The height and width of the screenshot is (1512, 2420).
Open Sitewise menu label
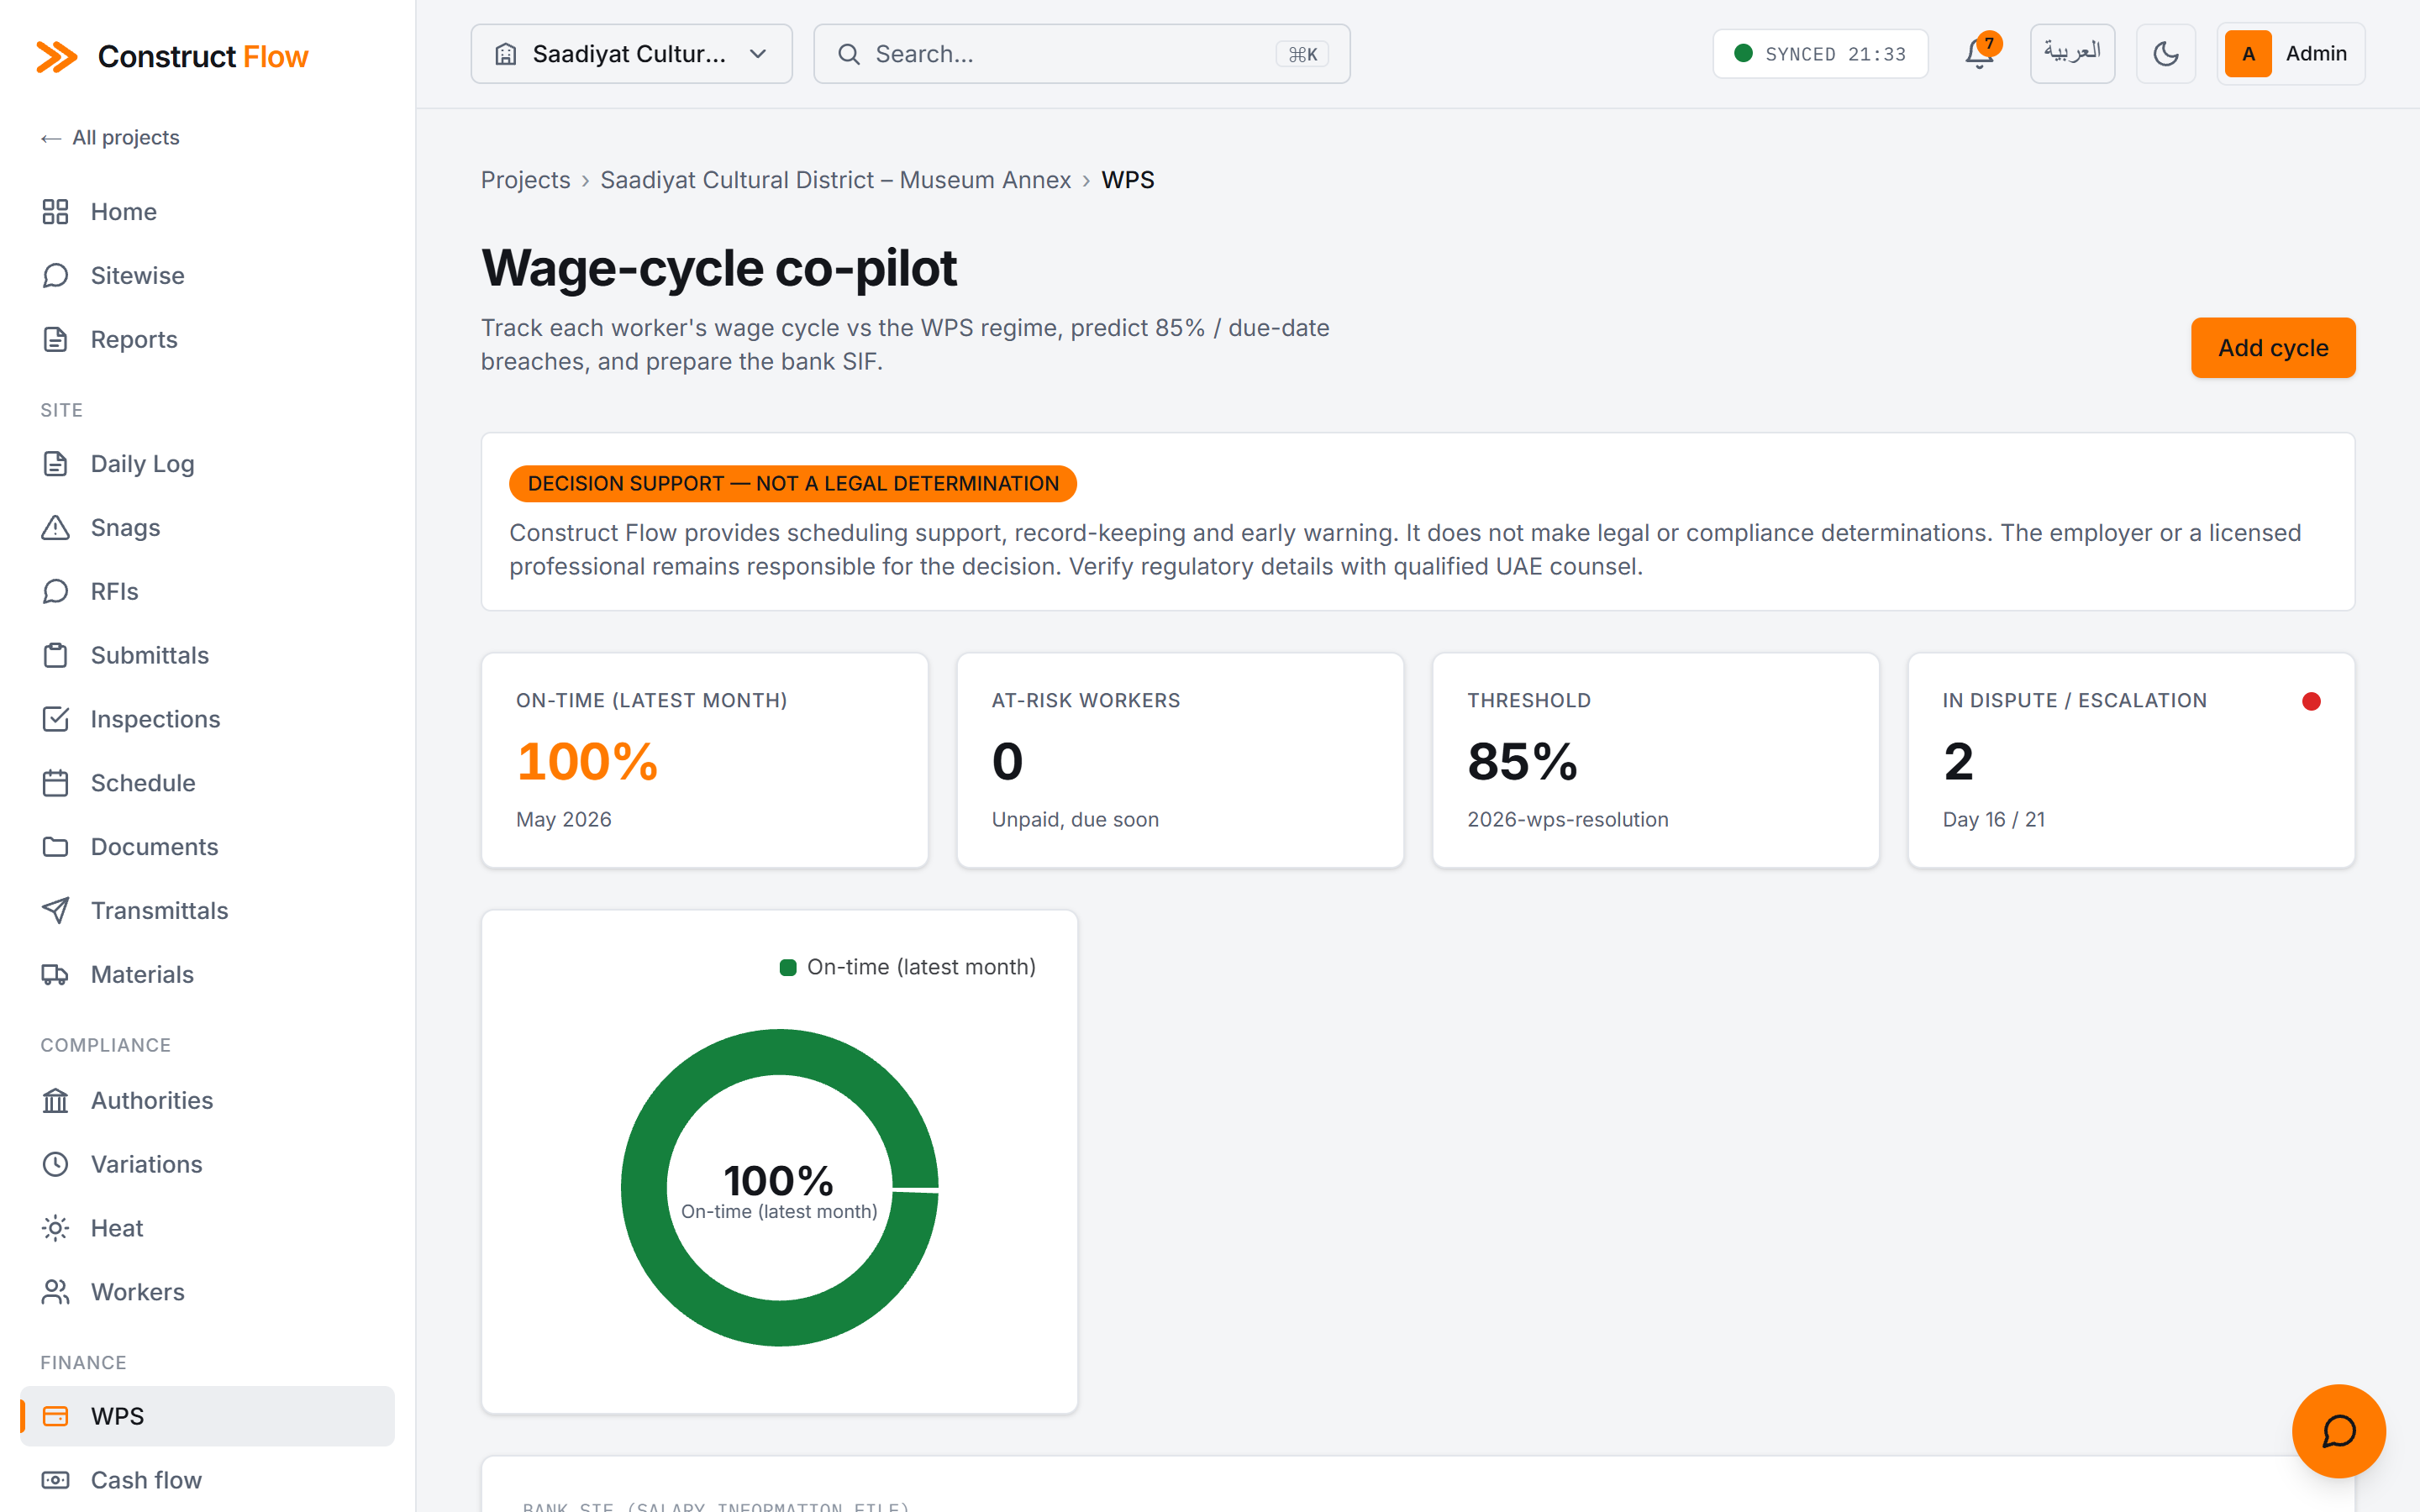[x=138, y=276]
